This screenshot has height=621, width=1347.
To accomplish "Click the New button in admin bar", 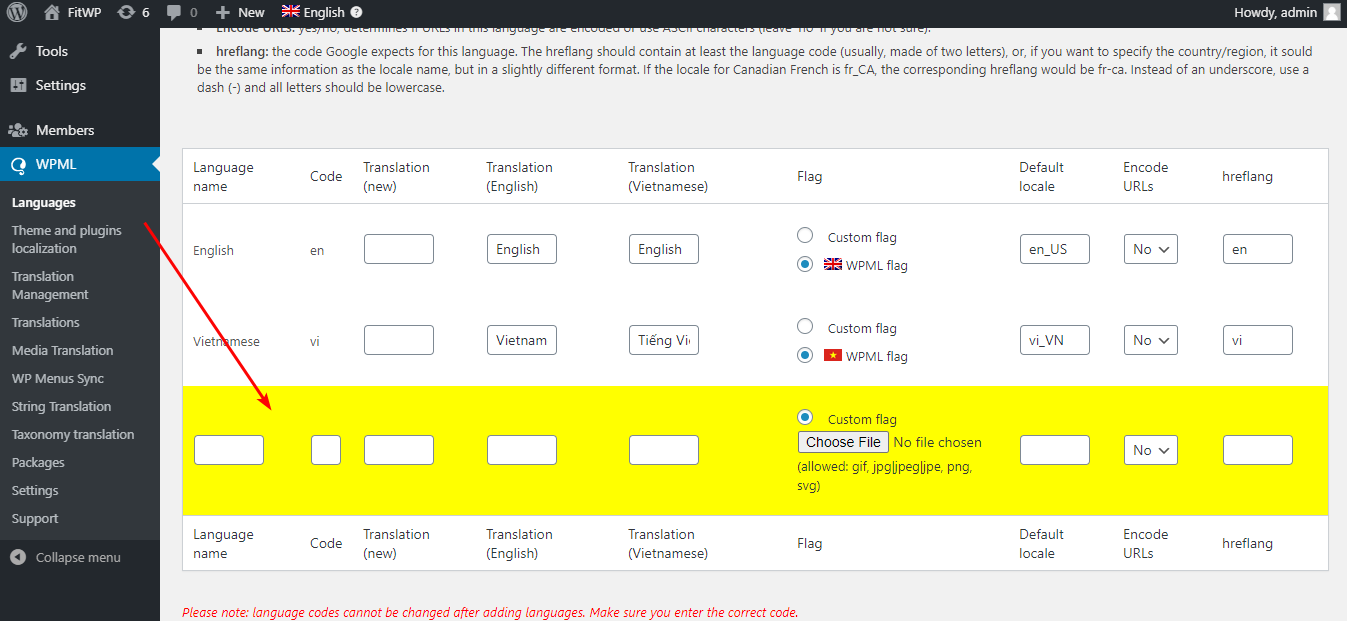I will [240, 12].
